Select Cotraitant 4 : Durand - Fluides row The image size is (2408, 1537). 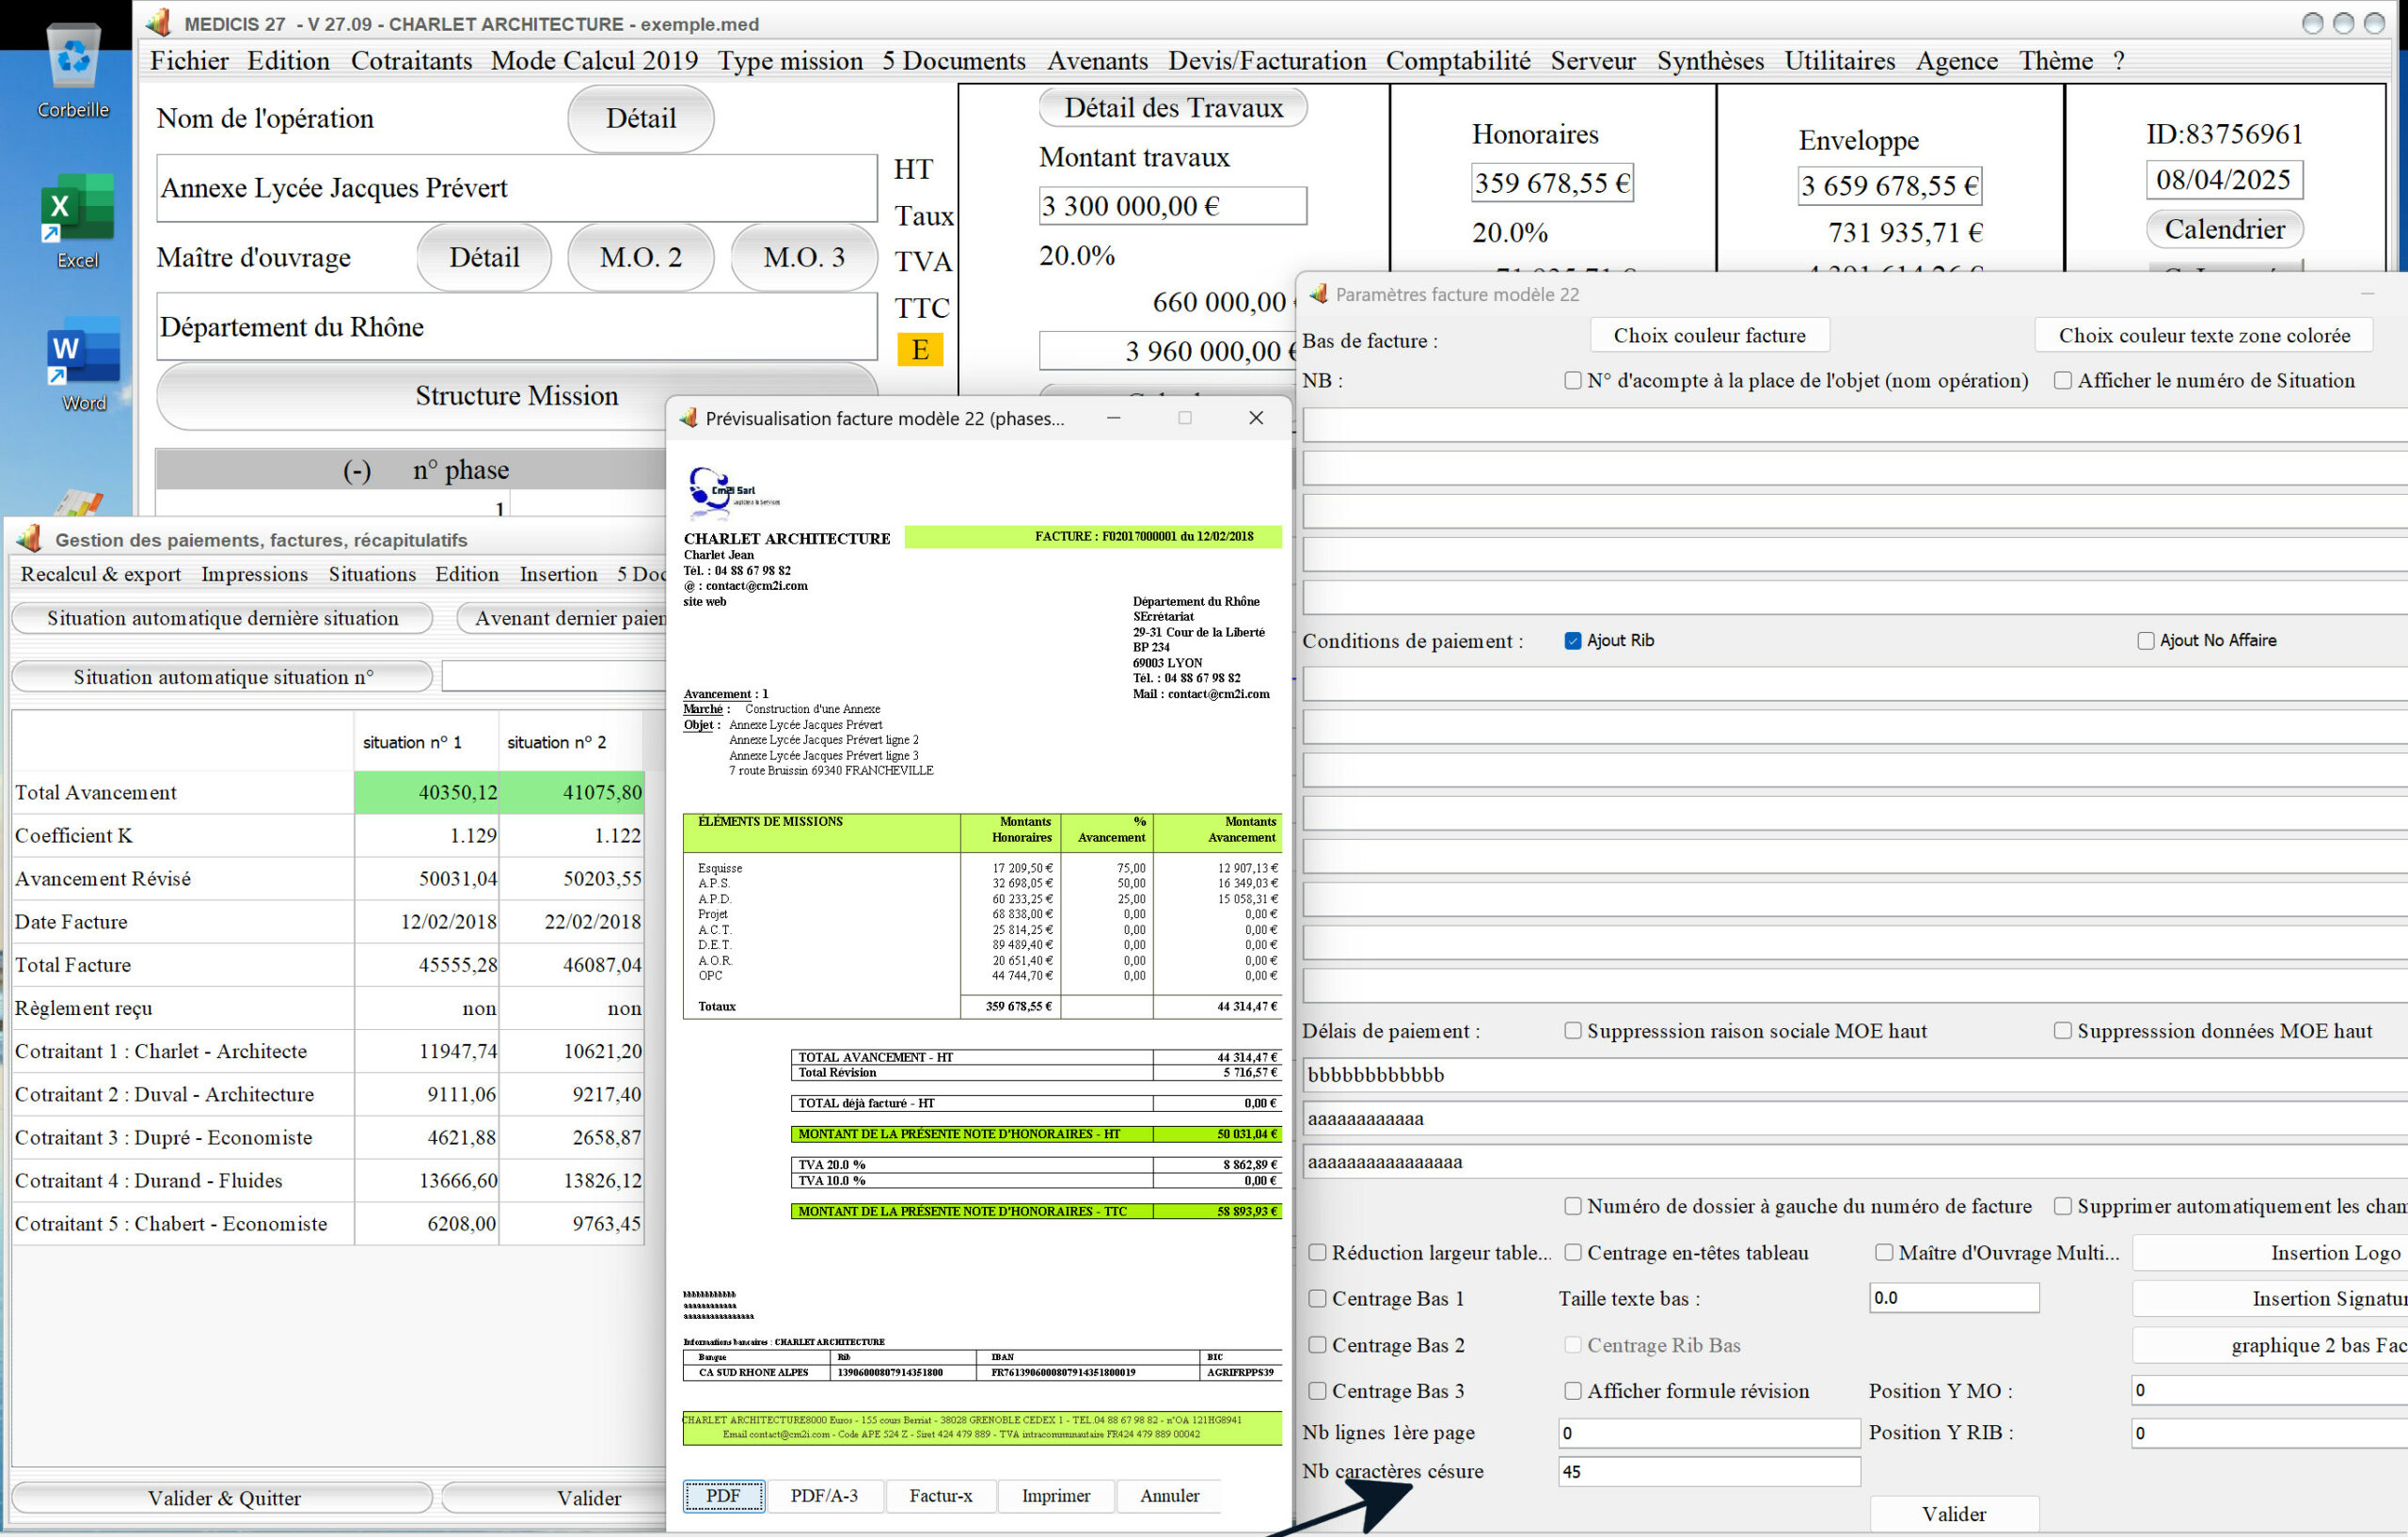pyautogui.click(x=328, y=1180)
